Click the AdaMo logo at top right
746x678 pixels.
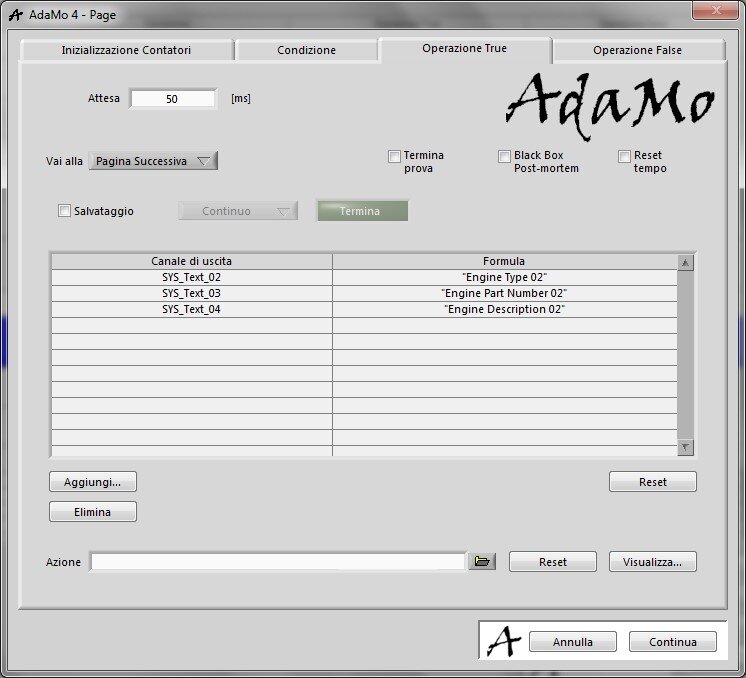(609, 99)
